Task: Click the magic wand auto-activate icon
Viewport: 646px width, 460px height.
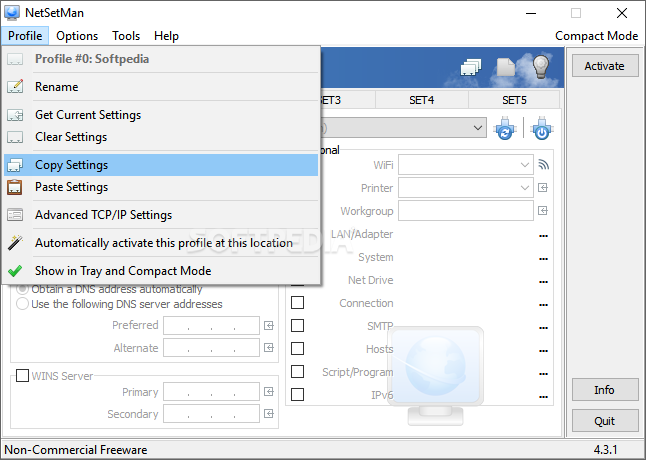Action: (15, 243)
